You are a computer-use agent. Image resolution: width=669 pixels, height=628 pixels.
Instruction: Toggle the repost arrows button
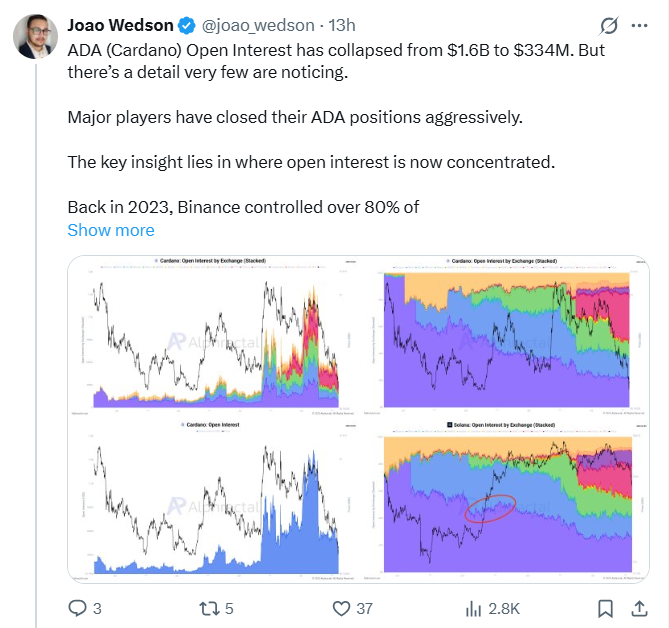tap(209, 607)
